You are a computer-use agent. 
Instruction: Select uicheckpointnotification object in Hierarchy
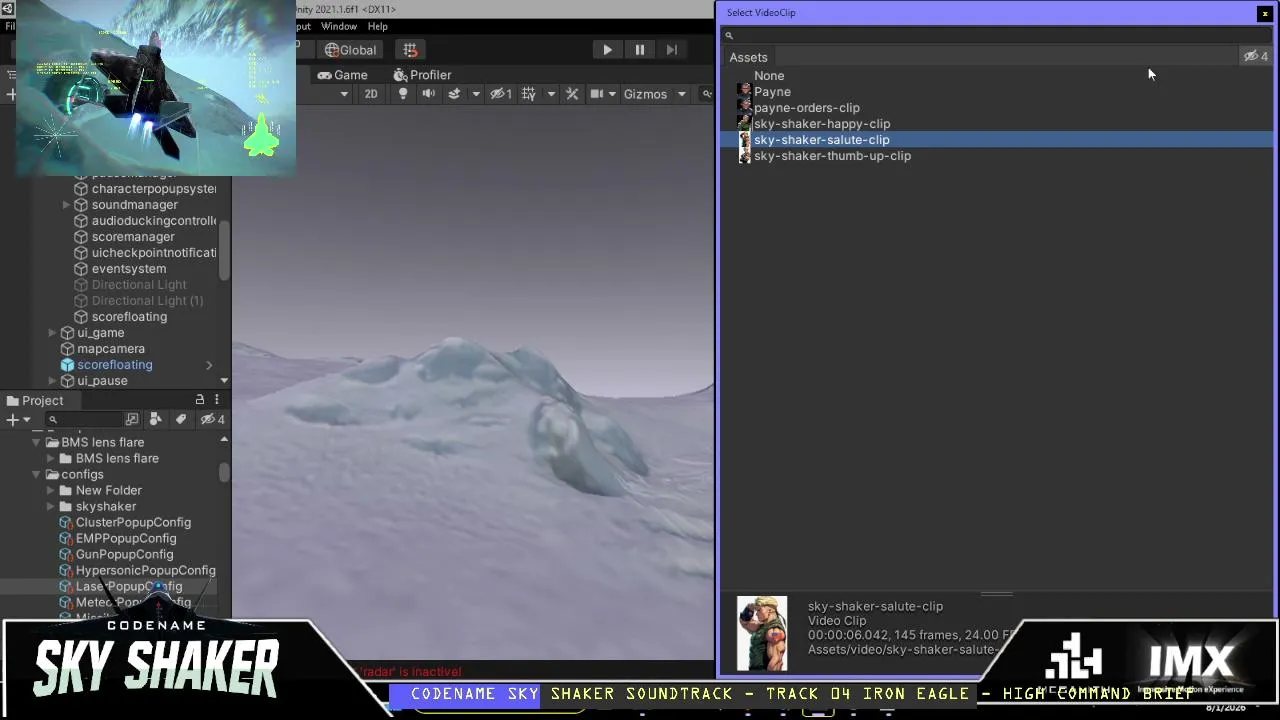tap(154, 253)
